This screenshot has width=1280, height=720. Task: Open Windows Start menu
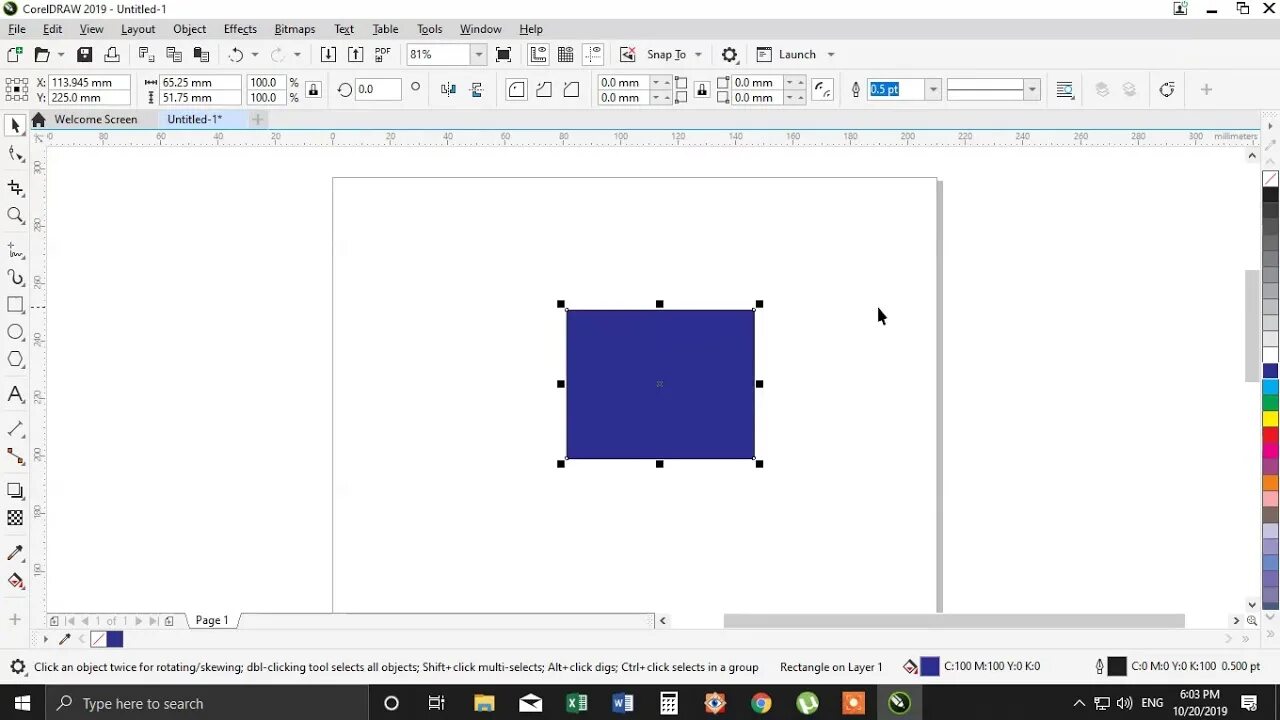tap(22, 703)
